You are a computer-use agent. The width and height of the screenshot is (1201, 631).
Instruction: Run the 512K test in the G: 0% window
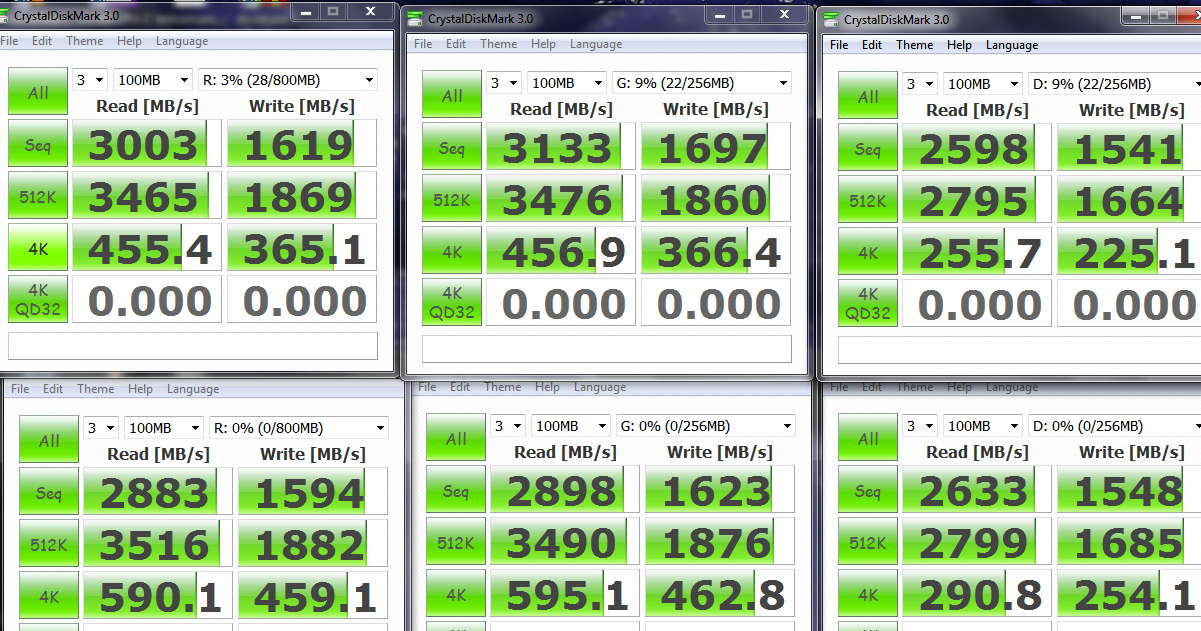pos(456,543)
